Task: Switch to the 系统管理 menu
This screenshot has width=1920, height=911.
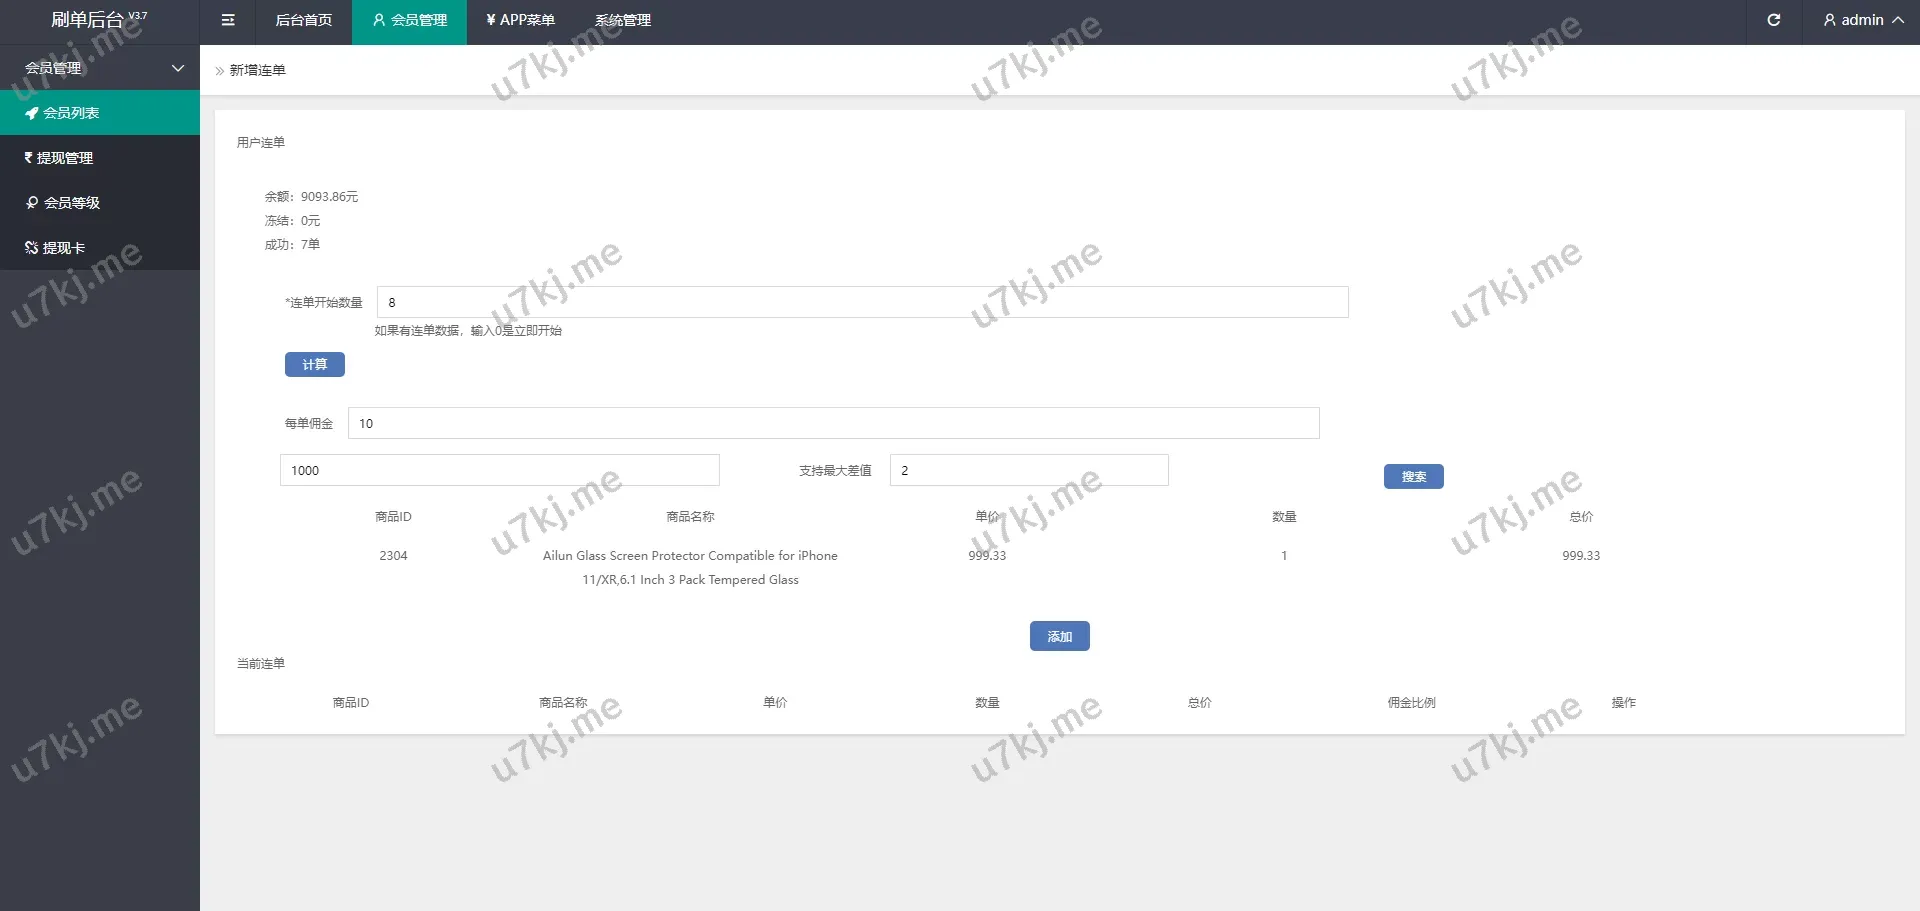Action: (x=622, y=20)
